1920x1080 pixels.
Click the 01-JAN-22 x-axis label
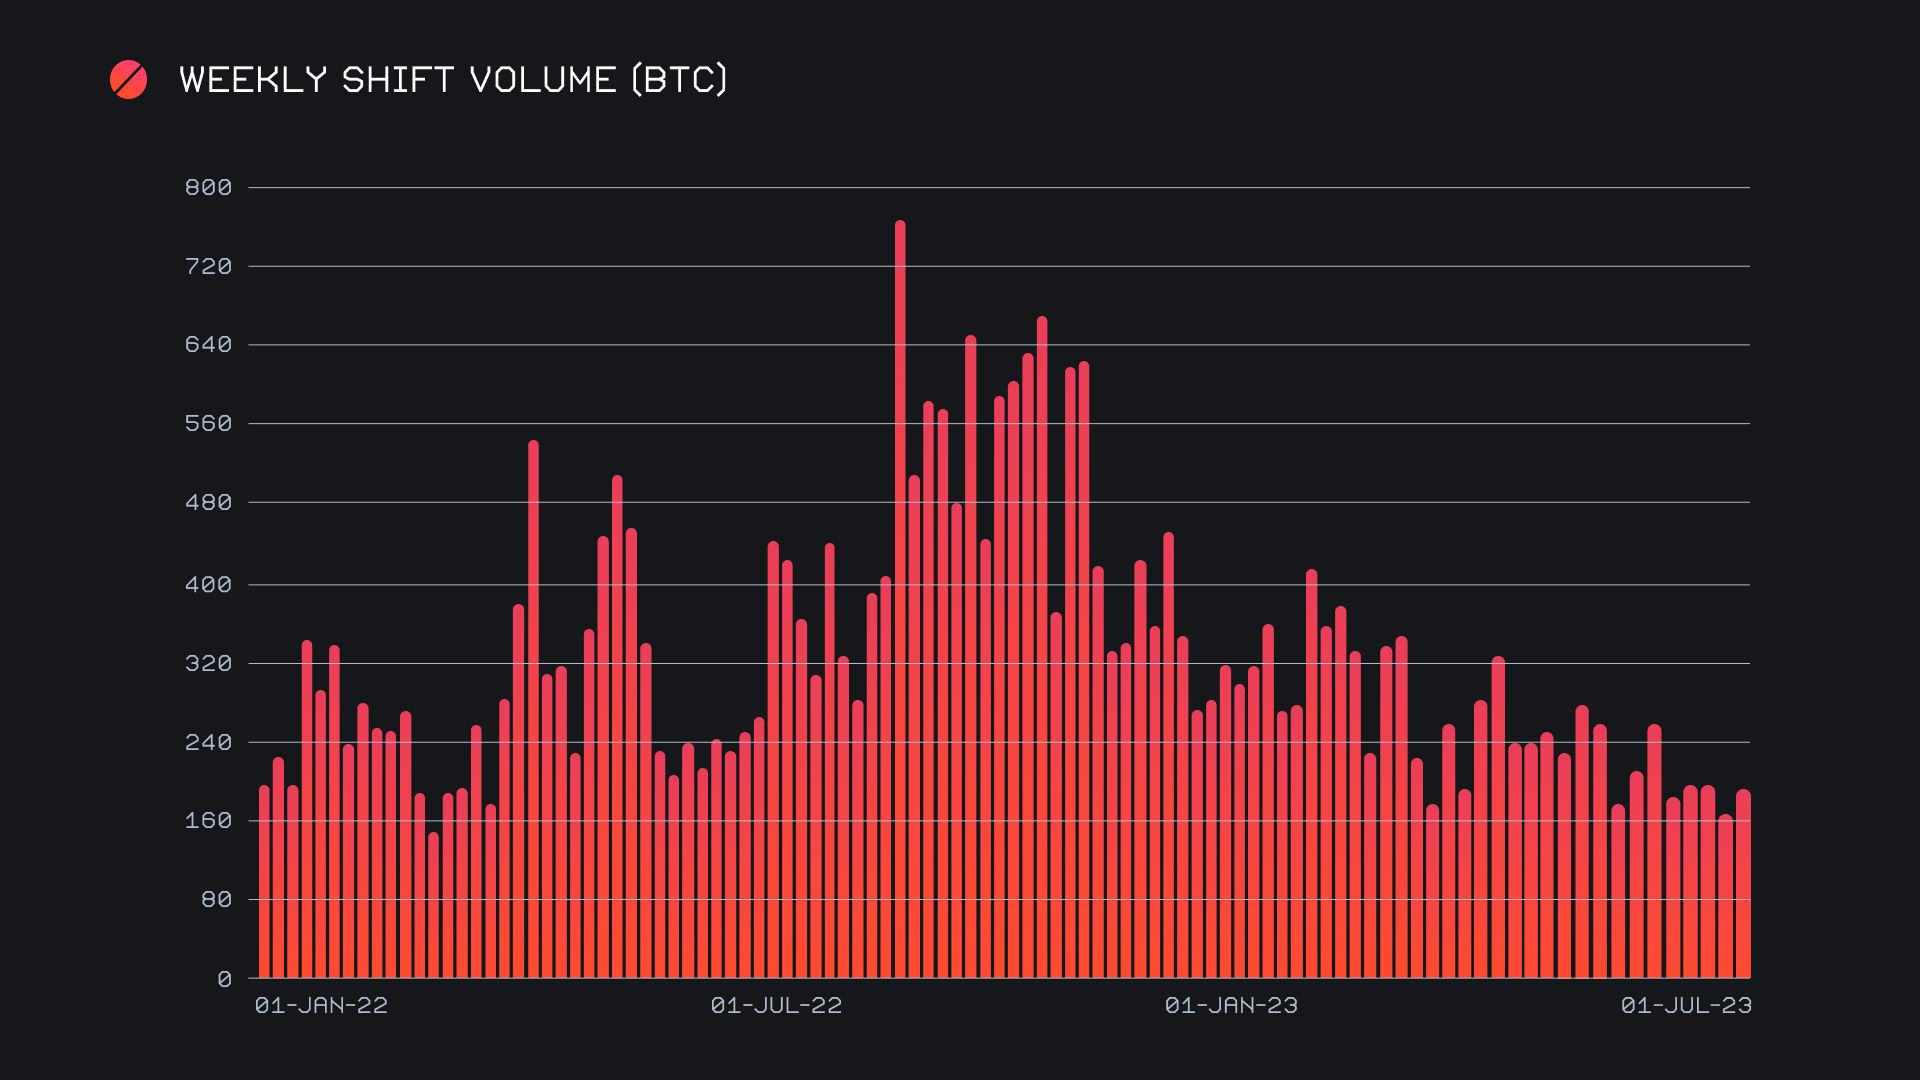(x=321, y=1006)
